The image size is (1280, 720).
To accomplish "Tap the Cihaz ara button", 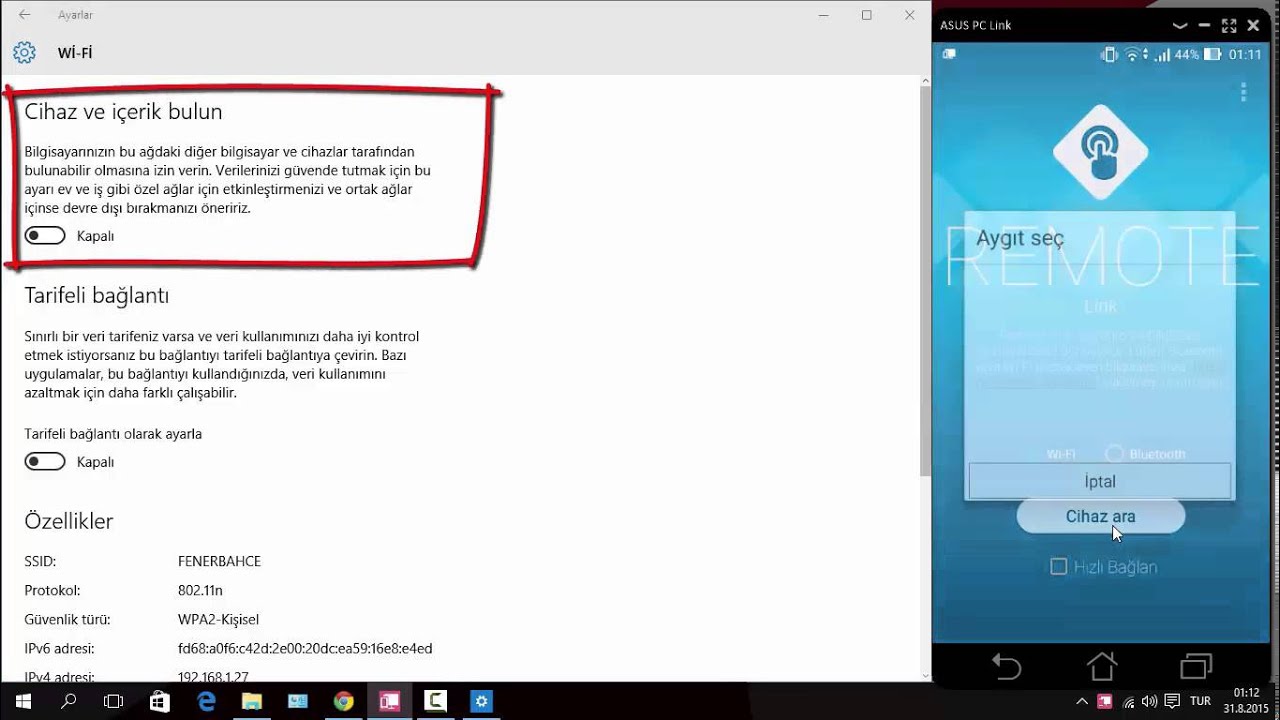I will (1100, 517).
